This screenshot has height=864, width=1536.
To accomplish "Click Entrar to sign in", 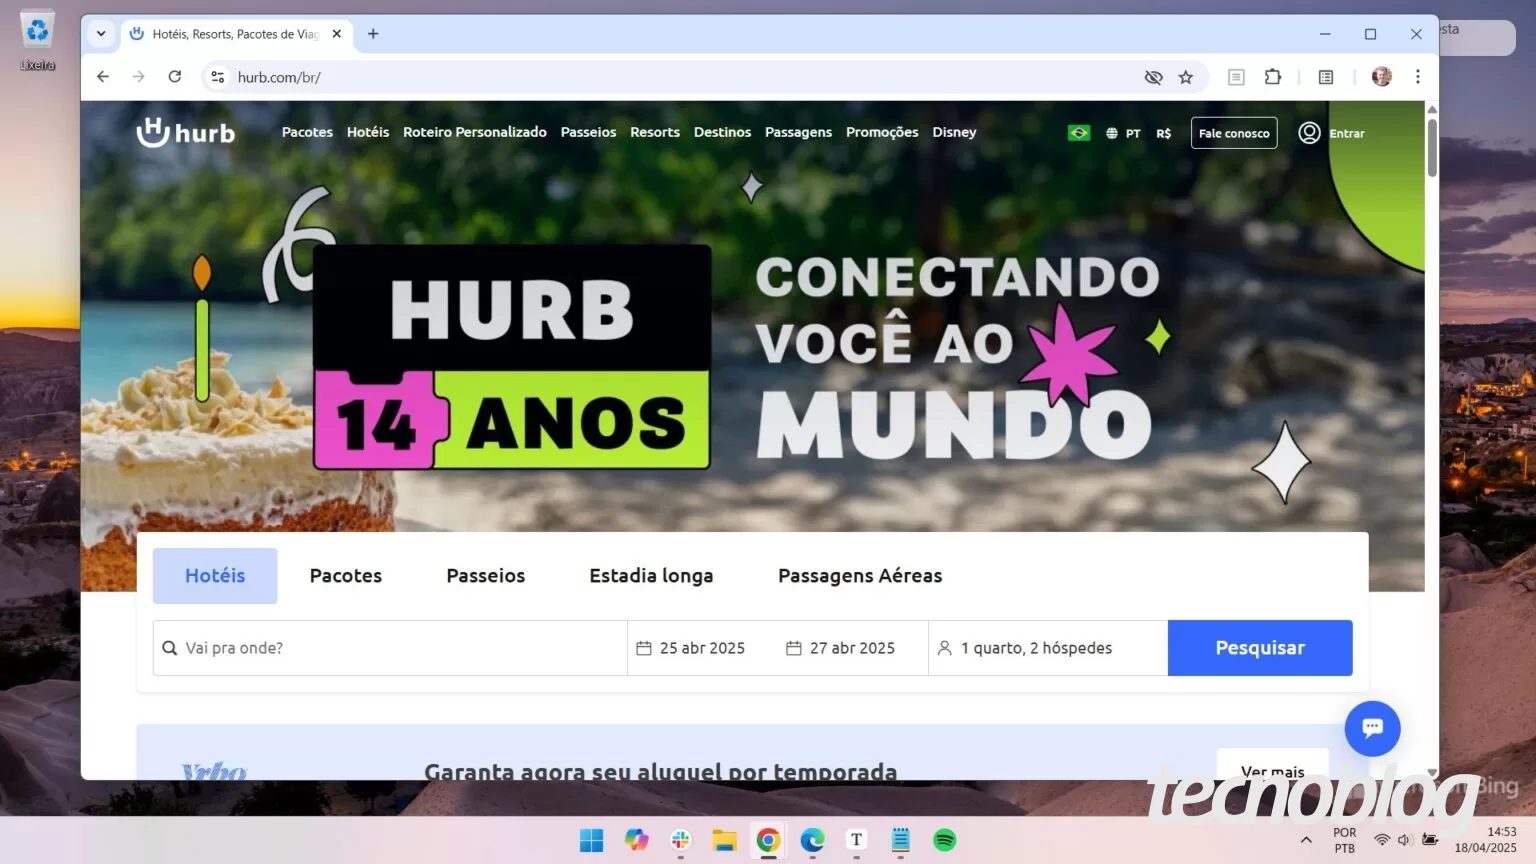I will point(1332,133).
